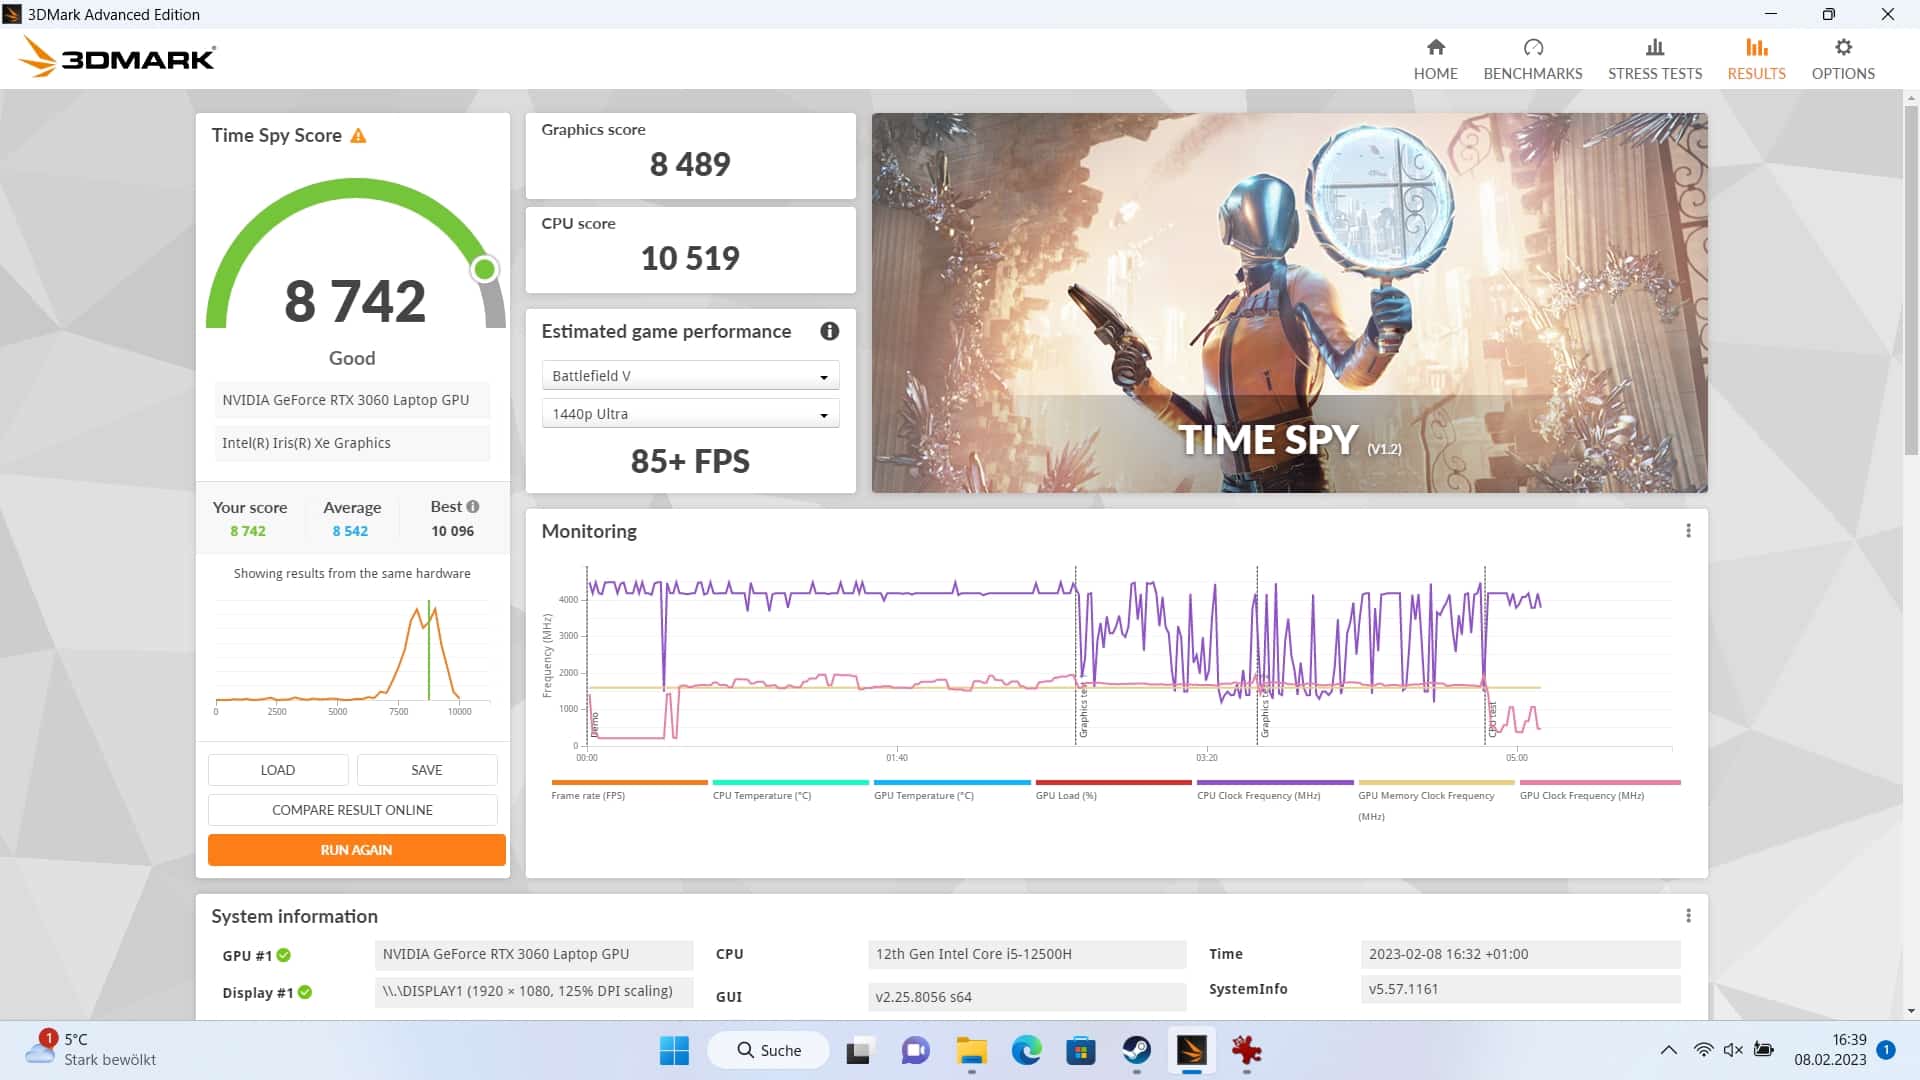Expand the Battlefield V game dropdown

coord(690,376)
